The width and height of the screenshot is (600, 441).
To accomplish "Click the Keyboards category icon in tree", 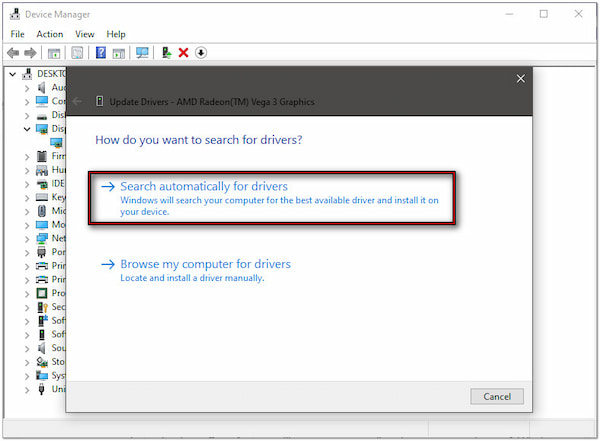I will (x=41, y=198).
